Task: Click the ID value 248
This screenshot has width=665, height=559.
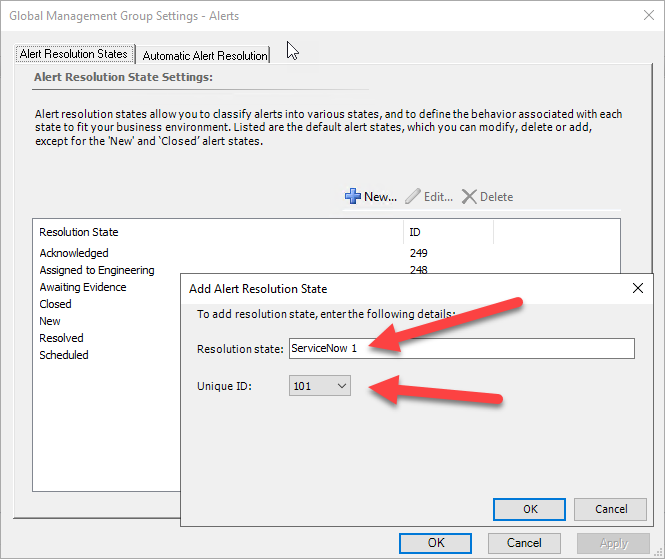Action: [x=419, y=269]
